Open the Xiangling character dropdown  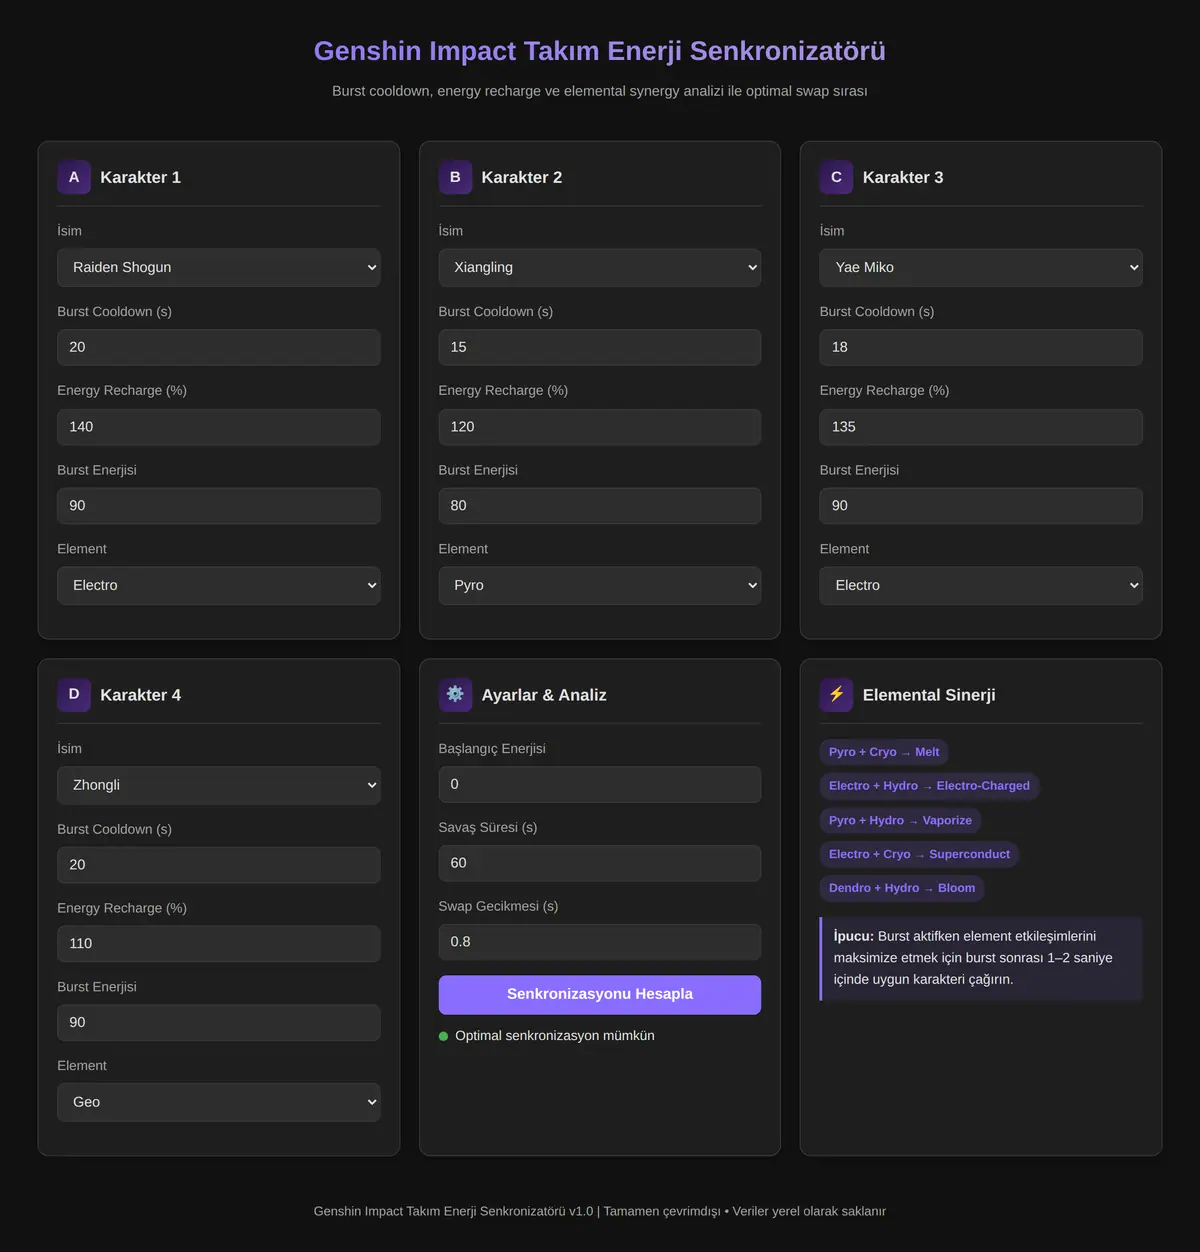pos(600,267)
